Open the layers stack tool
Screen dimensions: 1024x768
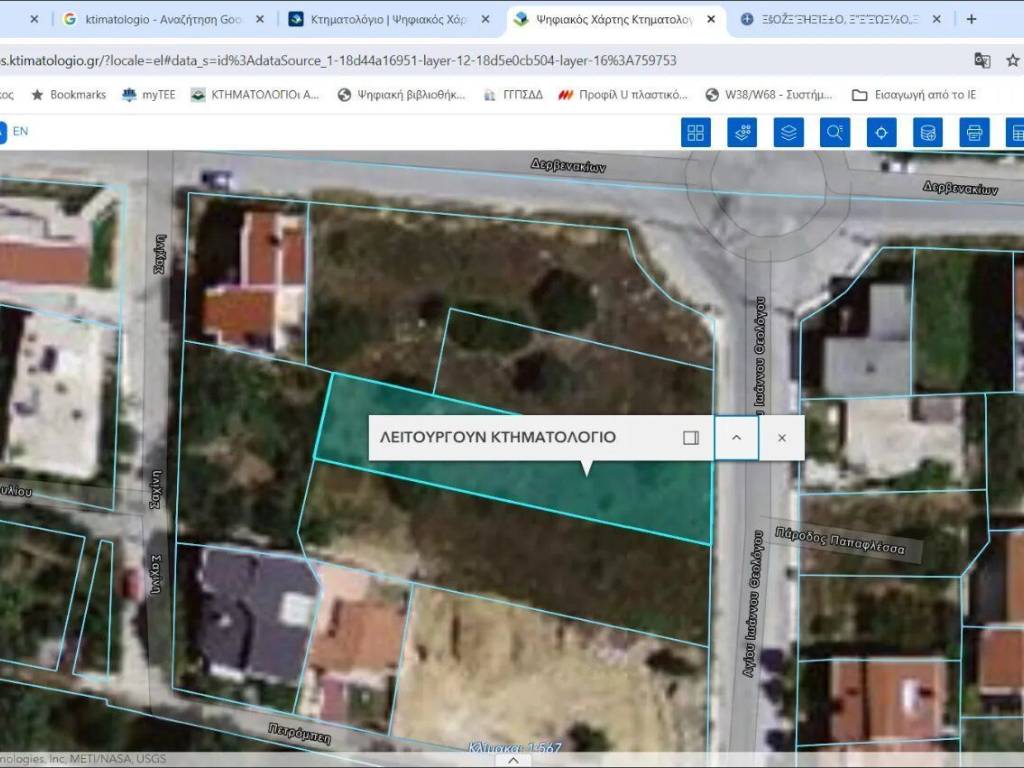click(x=789, y=132)
